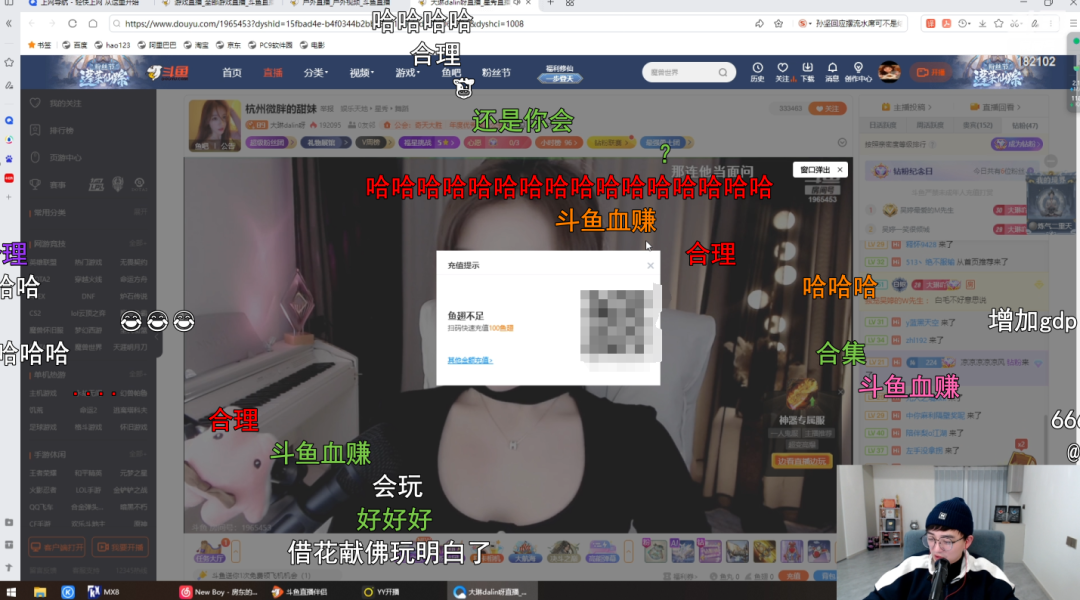Image resolution: width=1080 pixels, height=600 pixels.
Task: Open the 关注 heart icon in Douyu header
Action: pos(782,72)
